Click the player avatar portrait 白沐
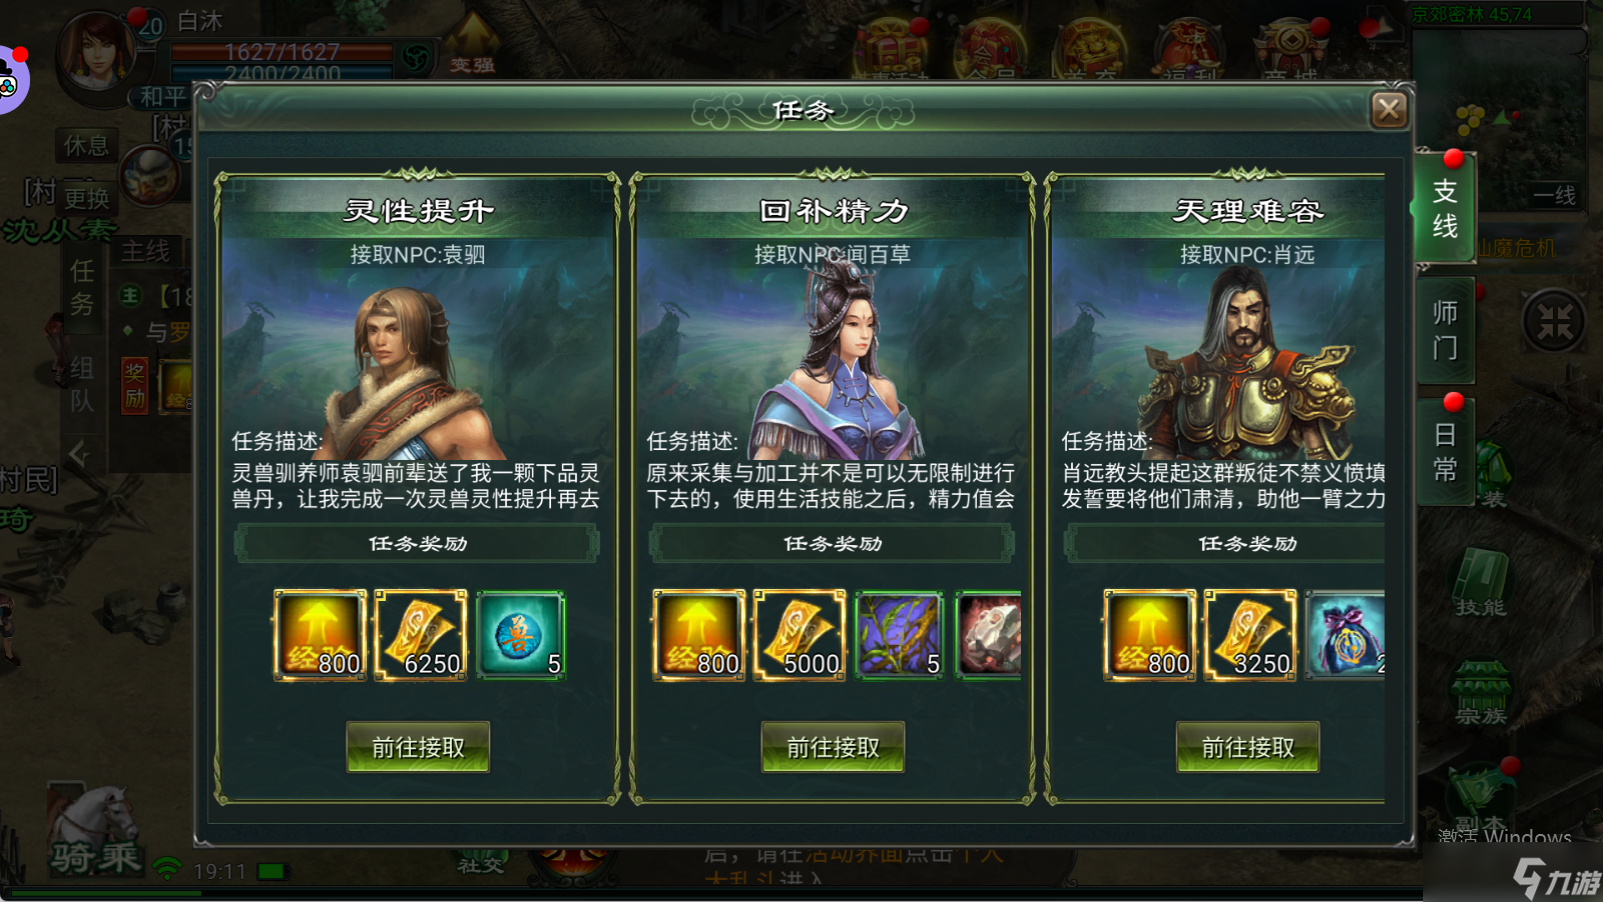The width and height of the screenshot is (1603, 902). coord(97,53)
